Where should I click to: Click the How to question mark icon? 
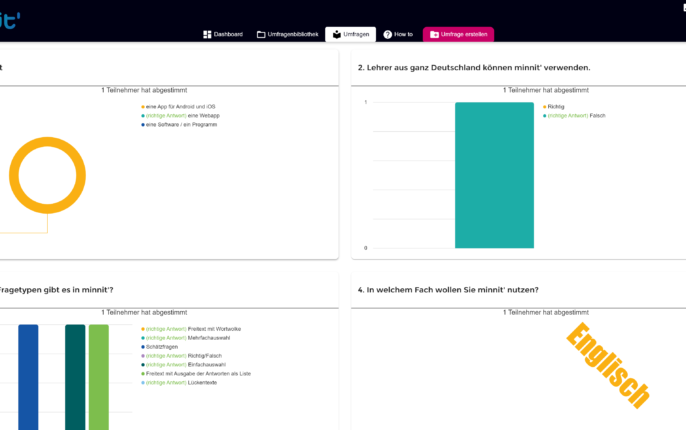click(388, 34)
